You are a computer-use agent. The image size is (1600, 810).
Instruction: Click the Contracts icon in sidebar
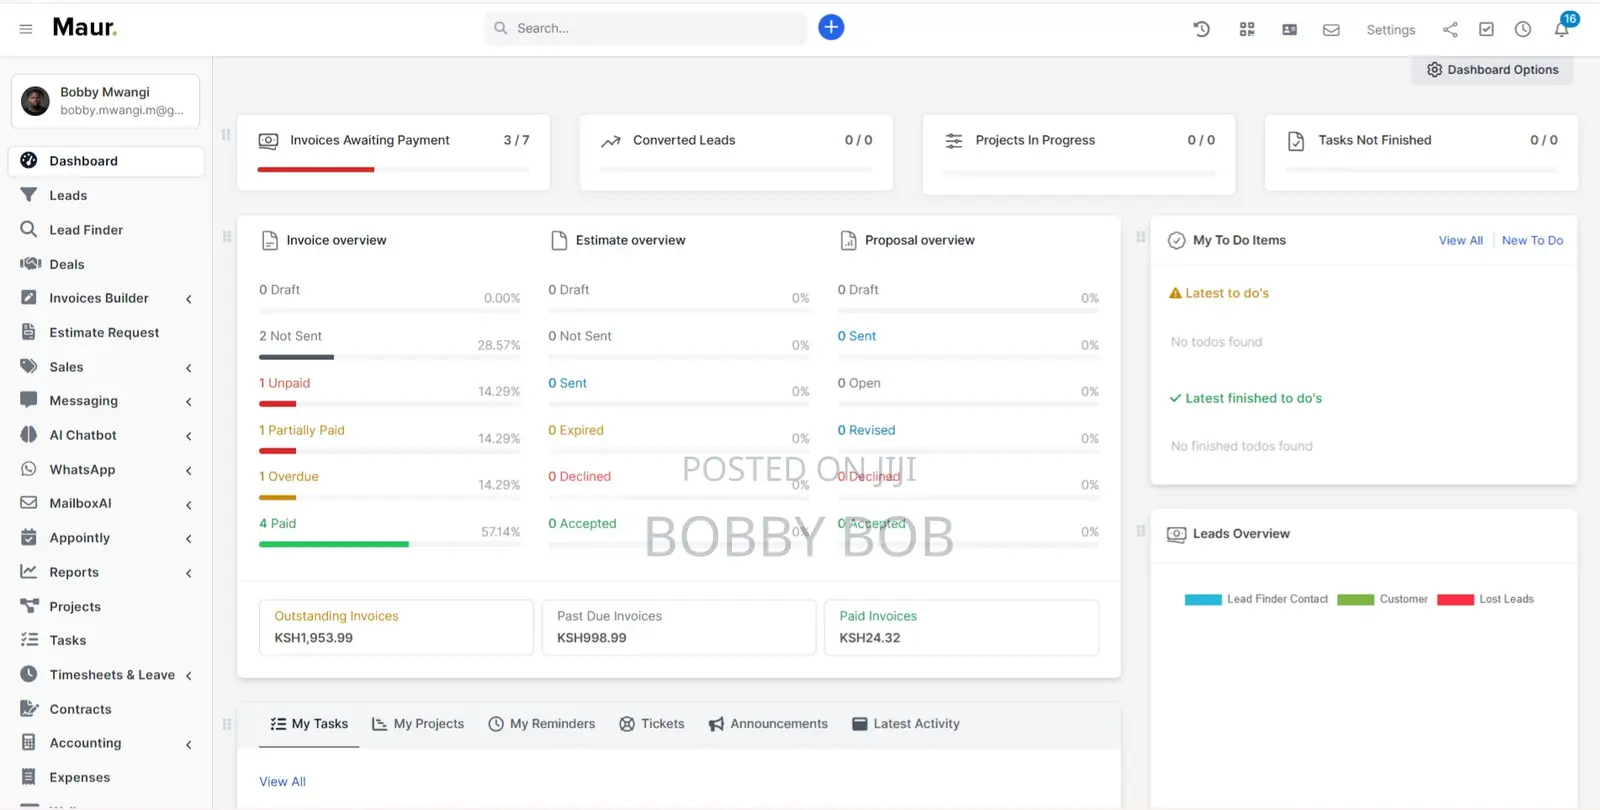click(29, 708)
